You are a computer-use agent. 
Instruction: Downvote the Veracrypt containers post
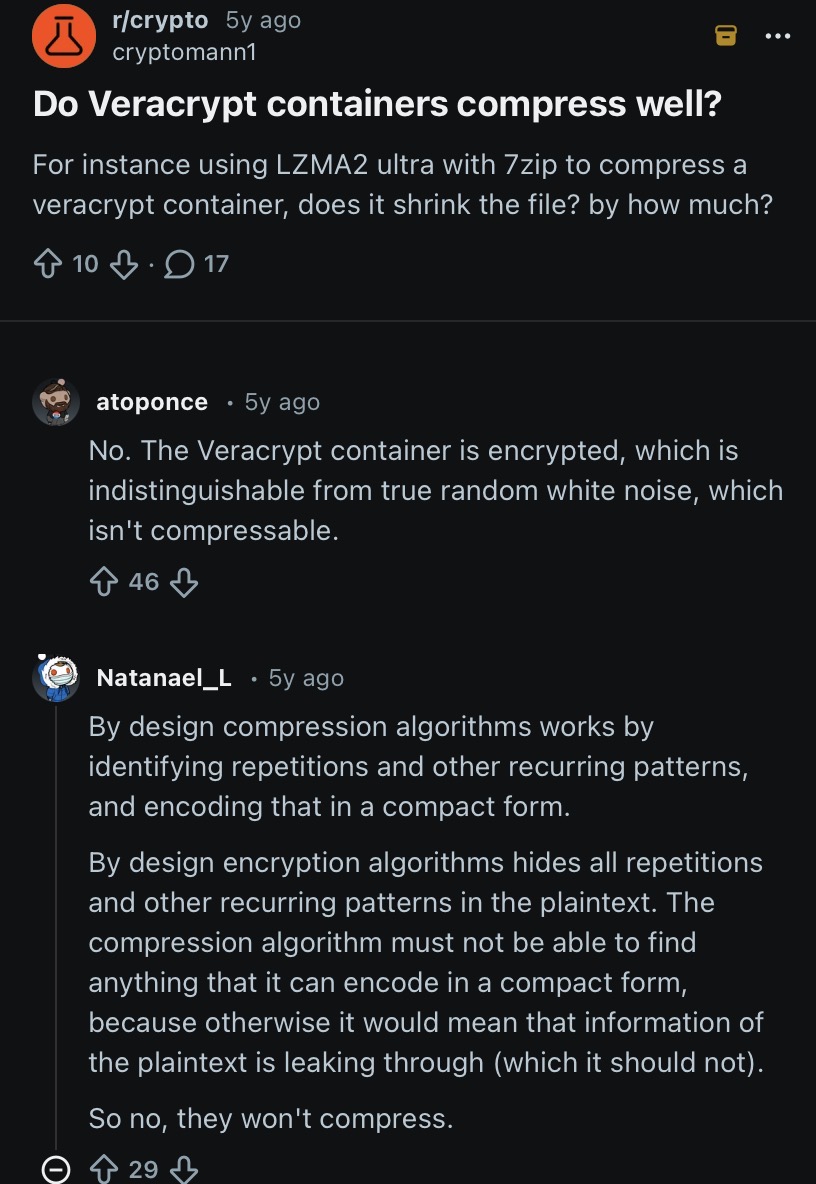pos(122,264)
